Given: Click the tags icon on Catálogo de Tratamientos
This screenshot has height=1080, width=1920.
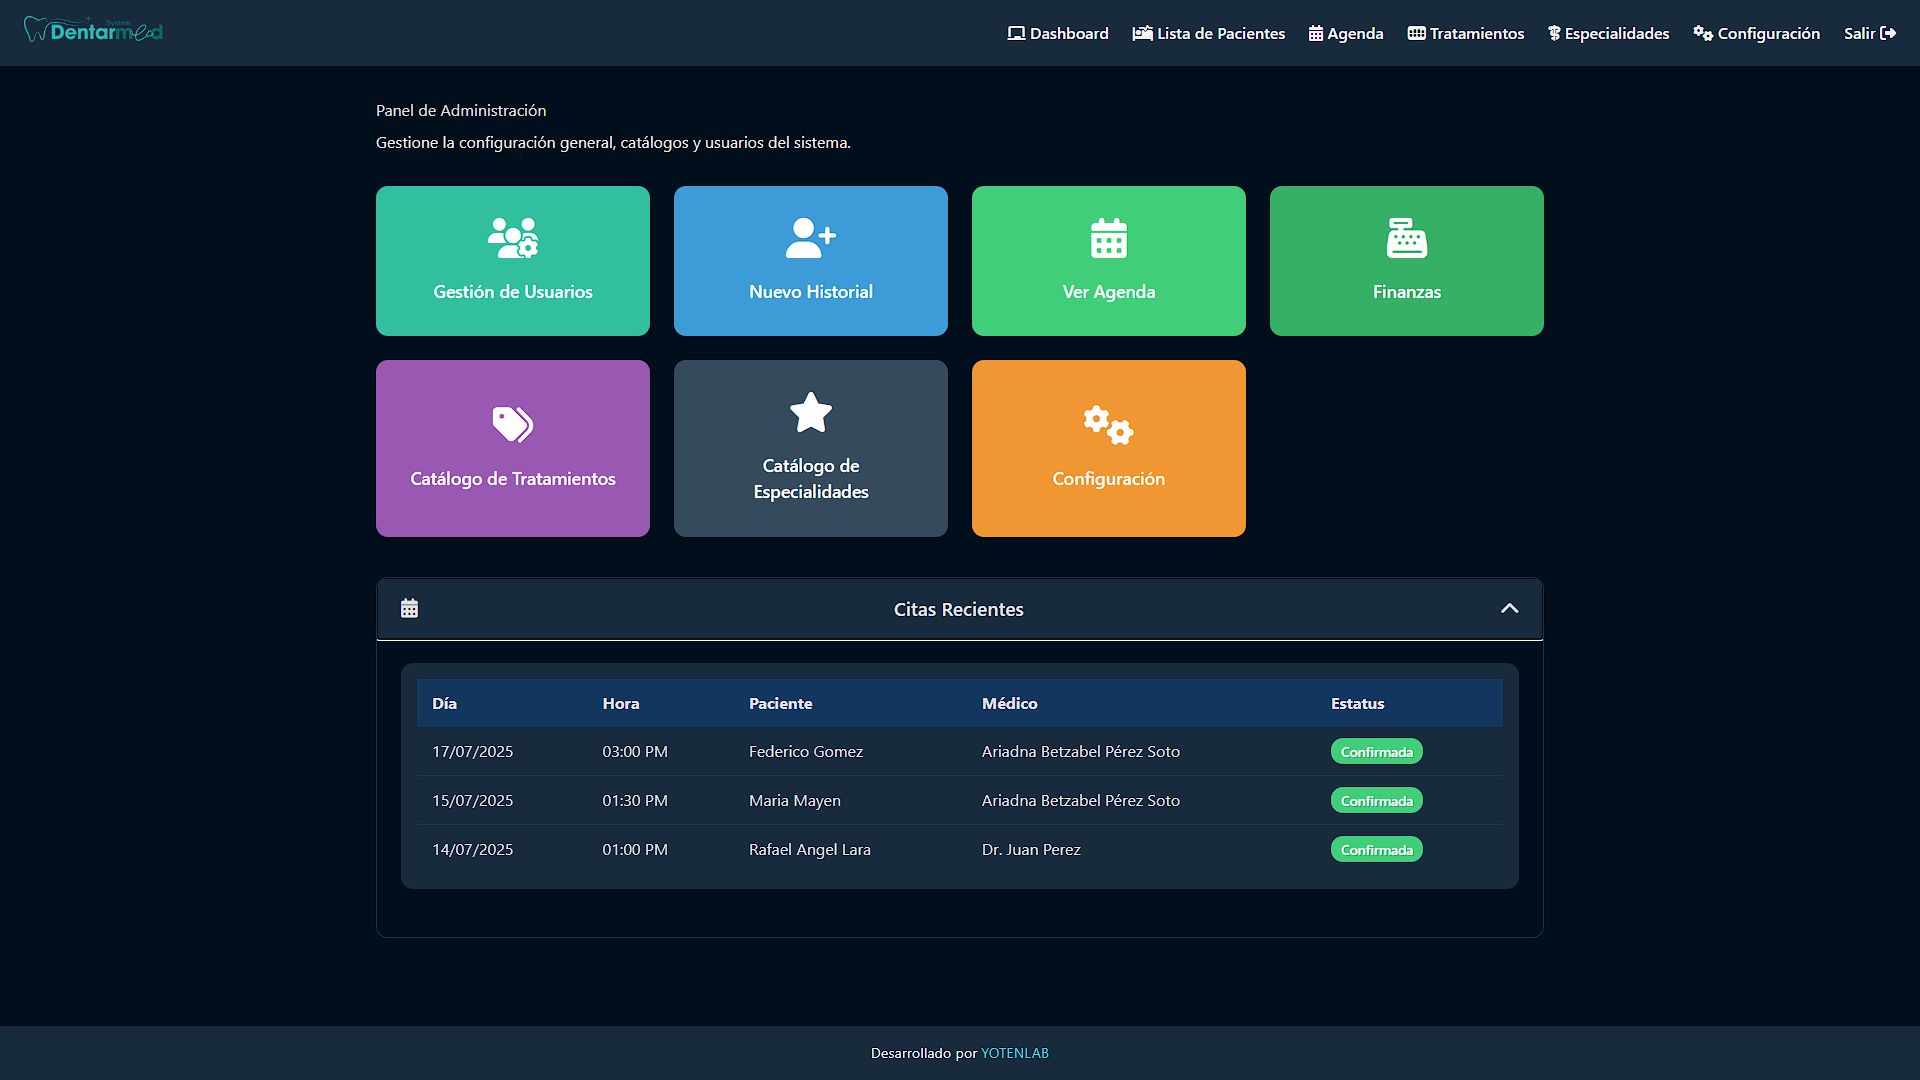Looking at the screenshot, I should point(513,424).
